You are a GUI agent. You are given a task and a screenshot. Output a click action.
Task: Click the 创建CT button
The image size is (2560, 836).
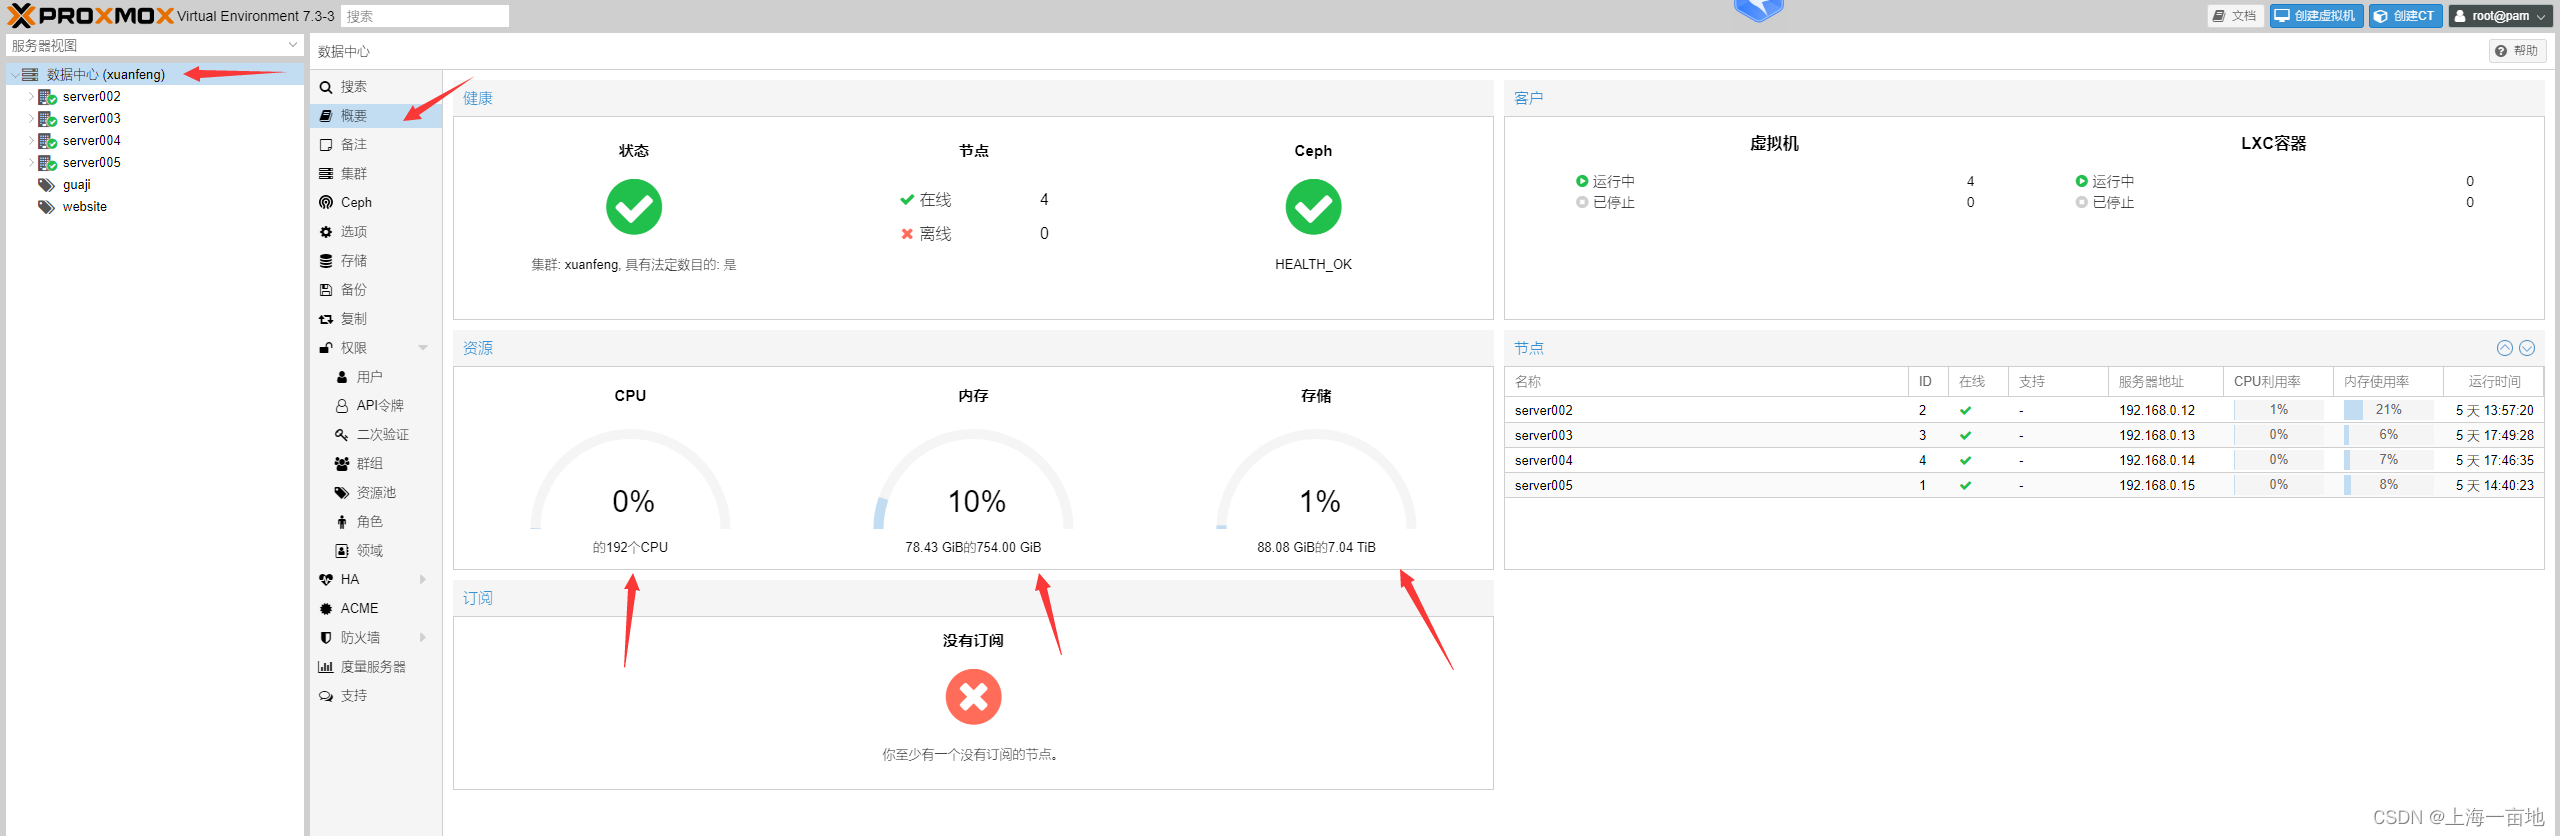tap(2405, 16)
